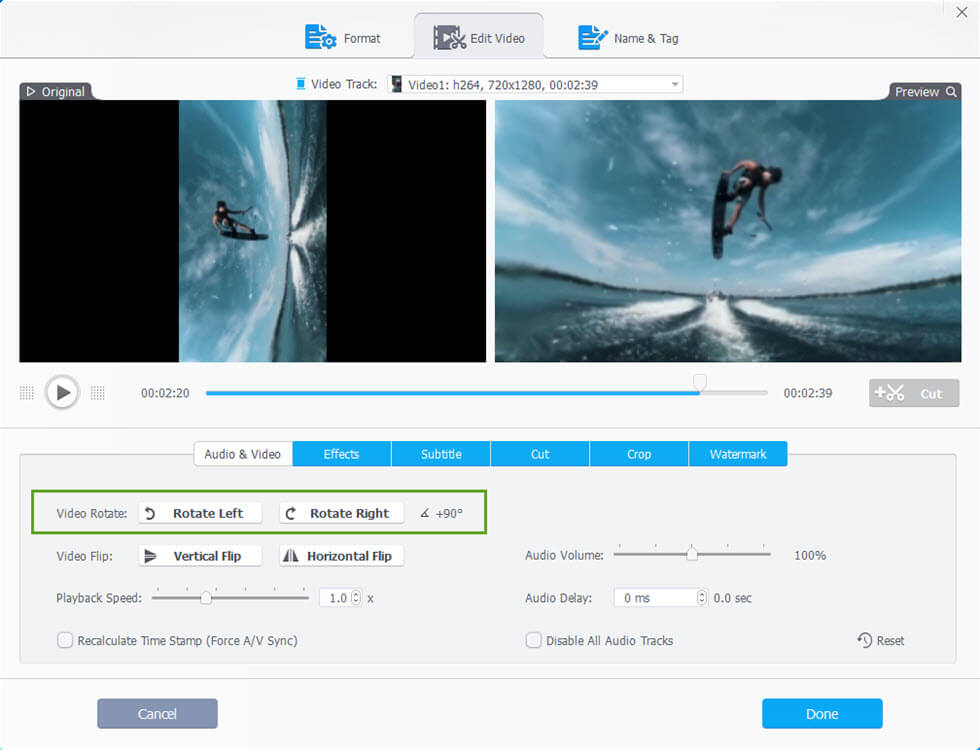Click the Rotate Left button
The height and width of the screenshot is (750, 980).
pos(200,513)
